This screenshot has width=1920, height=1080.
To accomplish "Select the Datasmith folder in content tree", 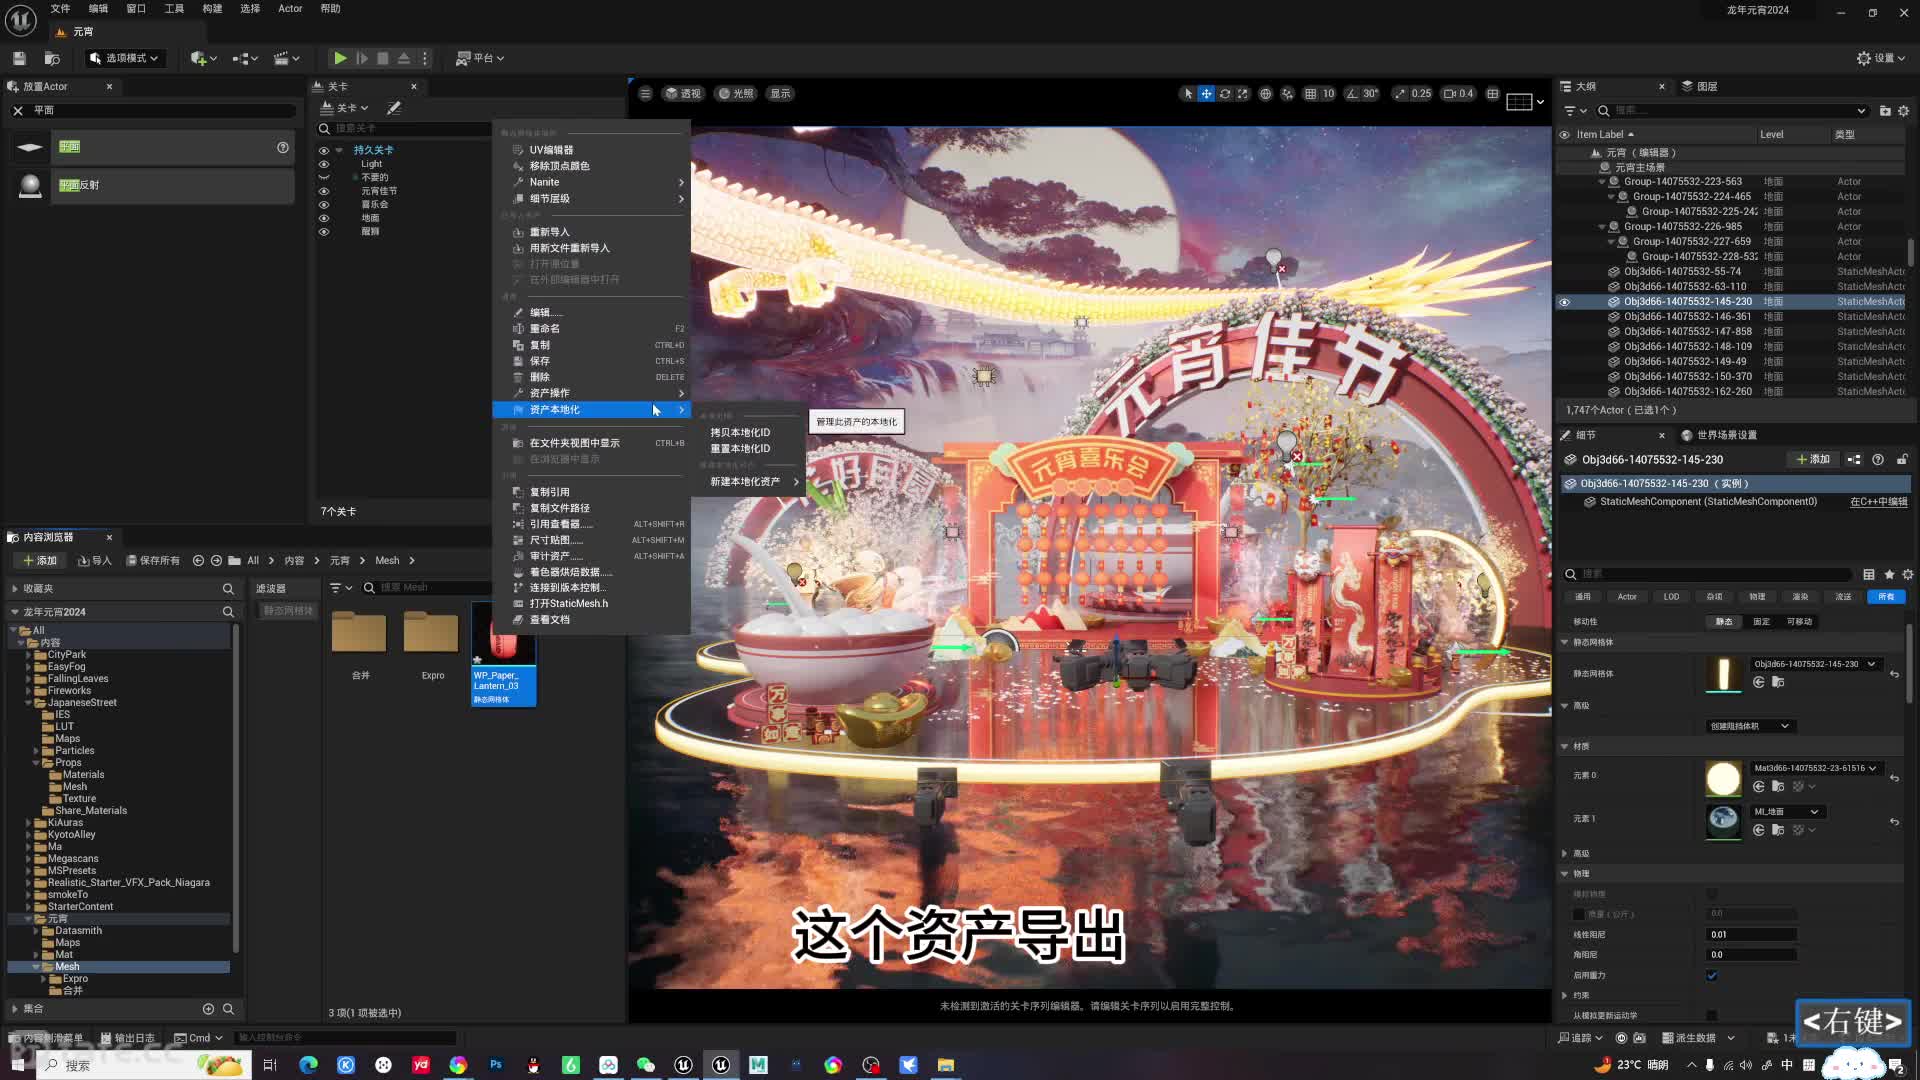I will coord(78,931).
